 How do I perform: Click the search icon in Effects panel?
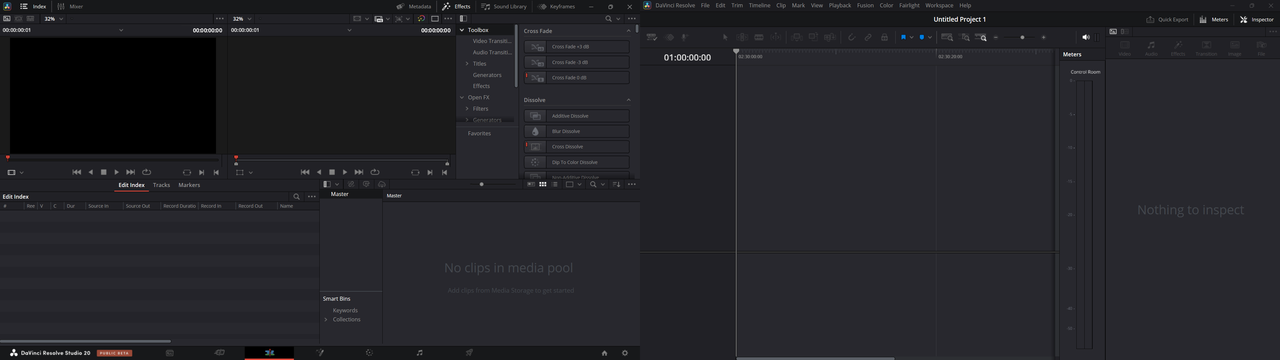pos(608,18)
